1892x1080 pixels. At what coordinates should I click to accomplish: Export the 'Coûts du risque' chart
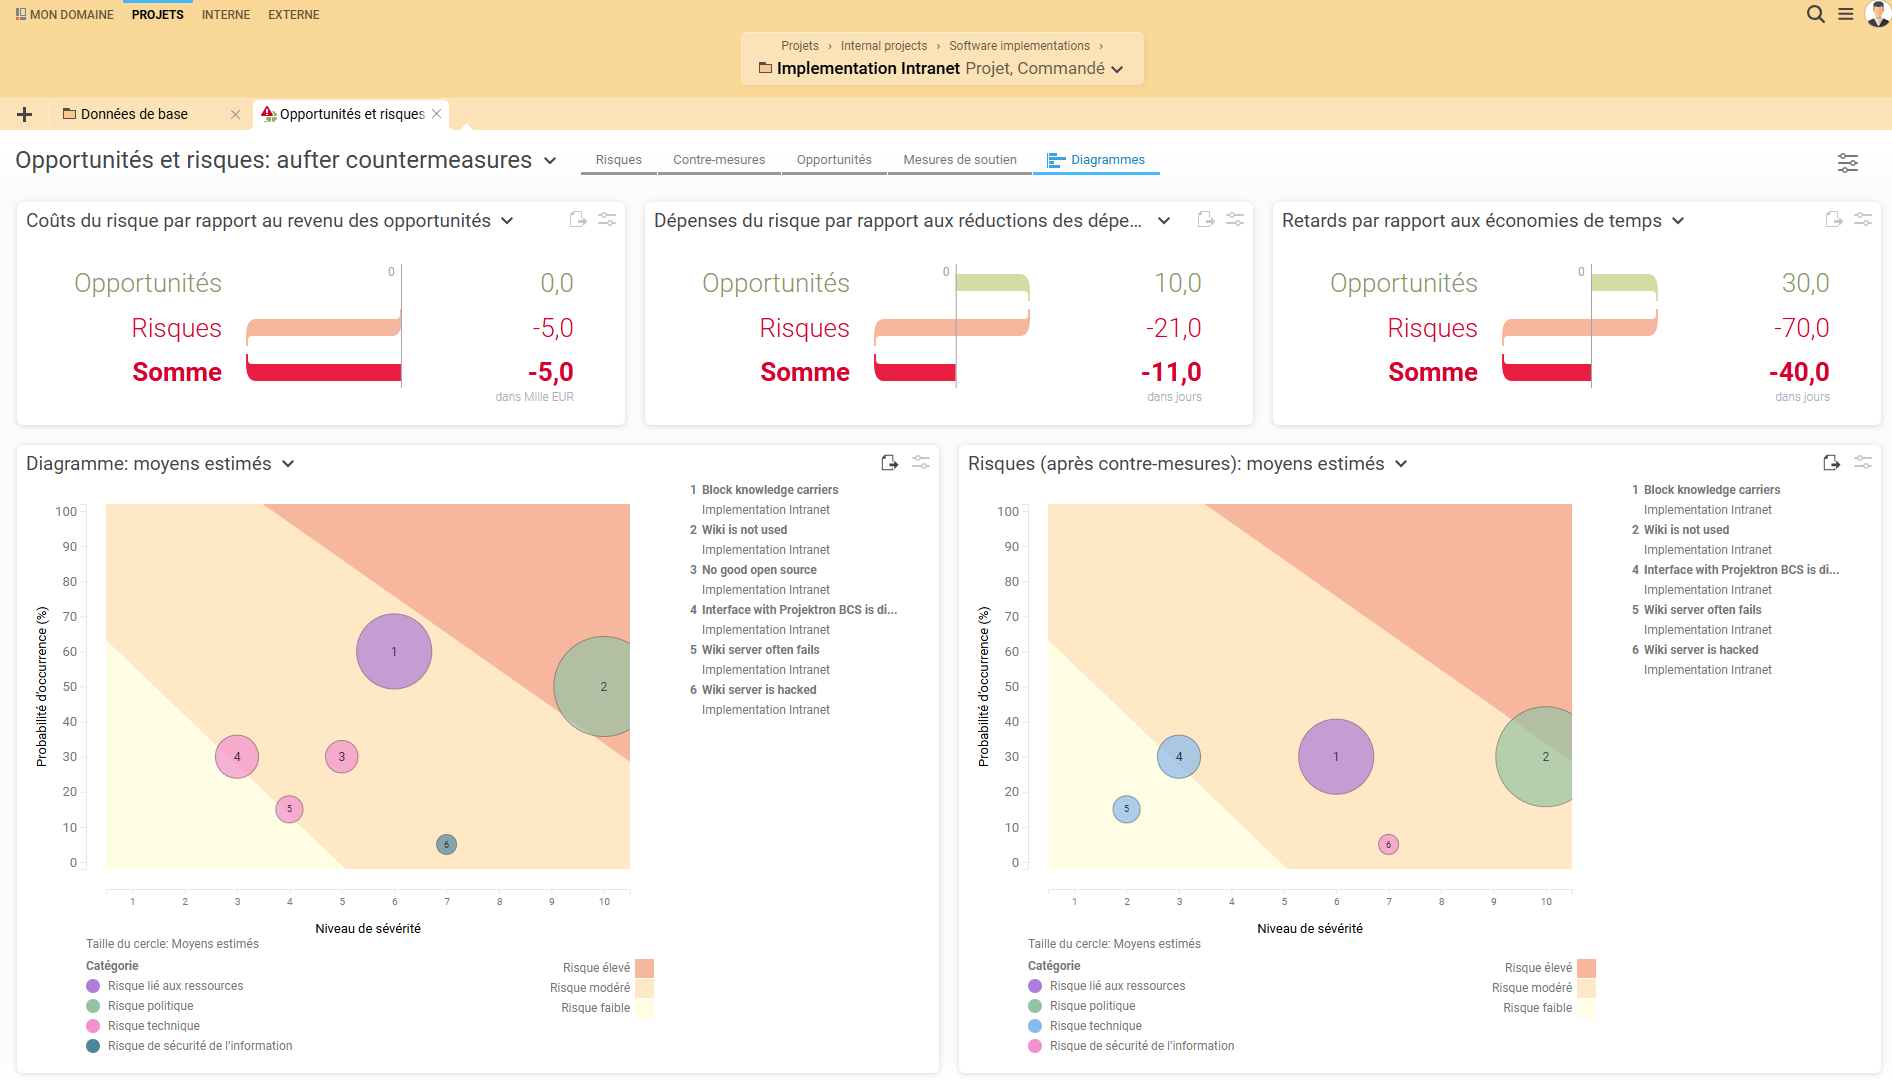coord(578,220)
